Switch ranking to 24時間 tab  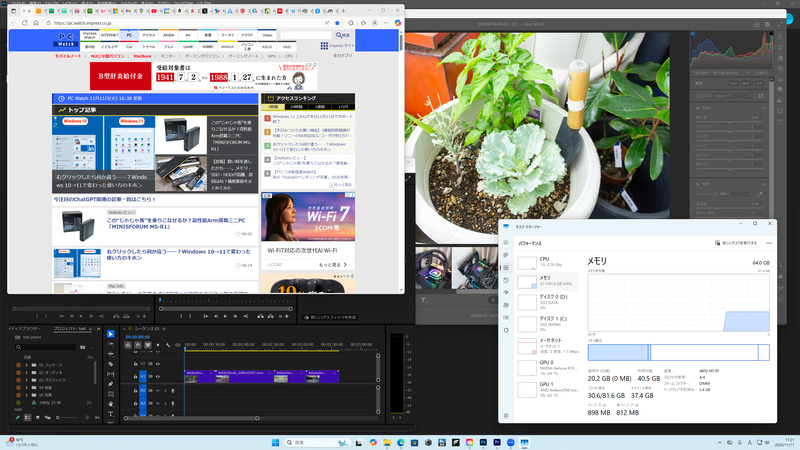pyautogui.click(x=296, y=107)
